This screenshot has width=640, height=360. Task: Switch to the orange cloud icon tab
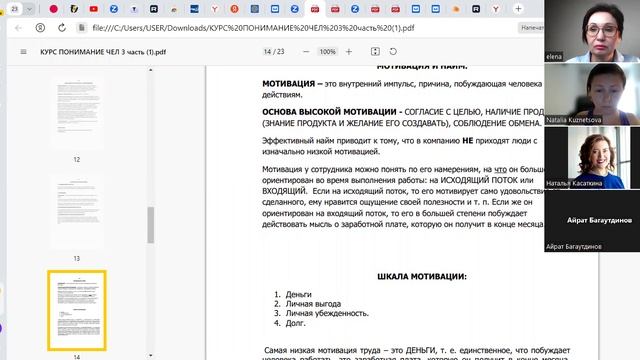pyautogui.click(x=456, y=9)
